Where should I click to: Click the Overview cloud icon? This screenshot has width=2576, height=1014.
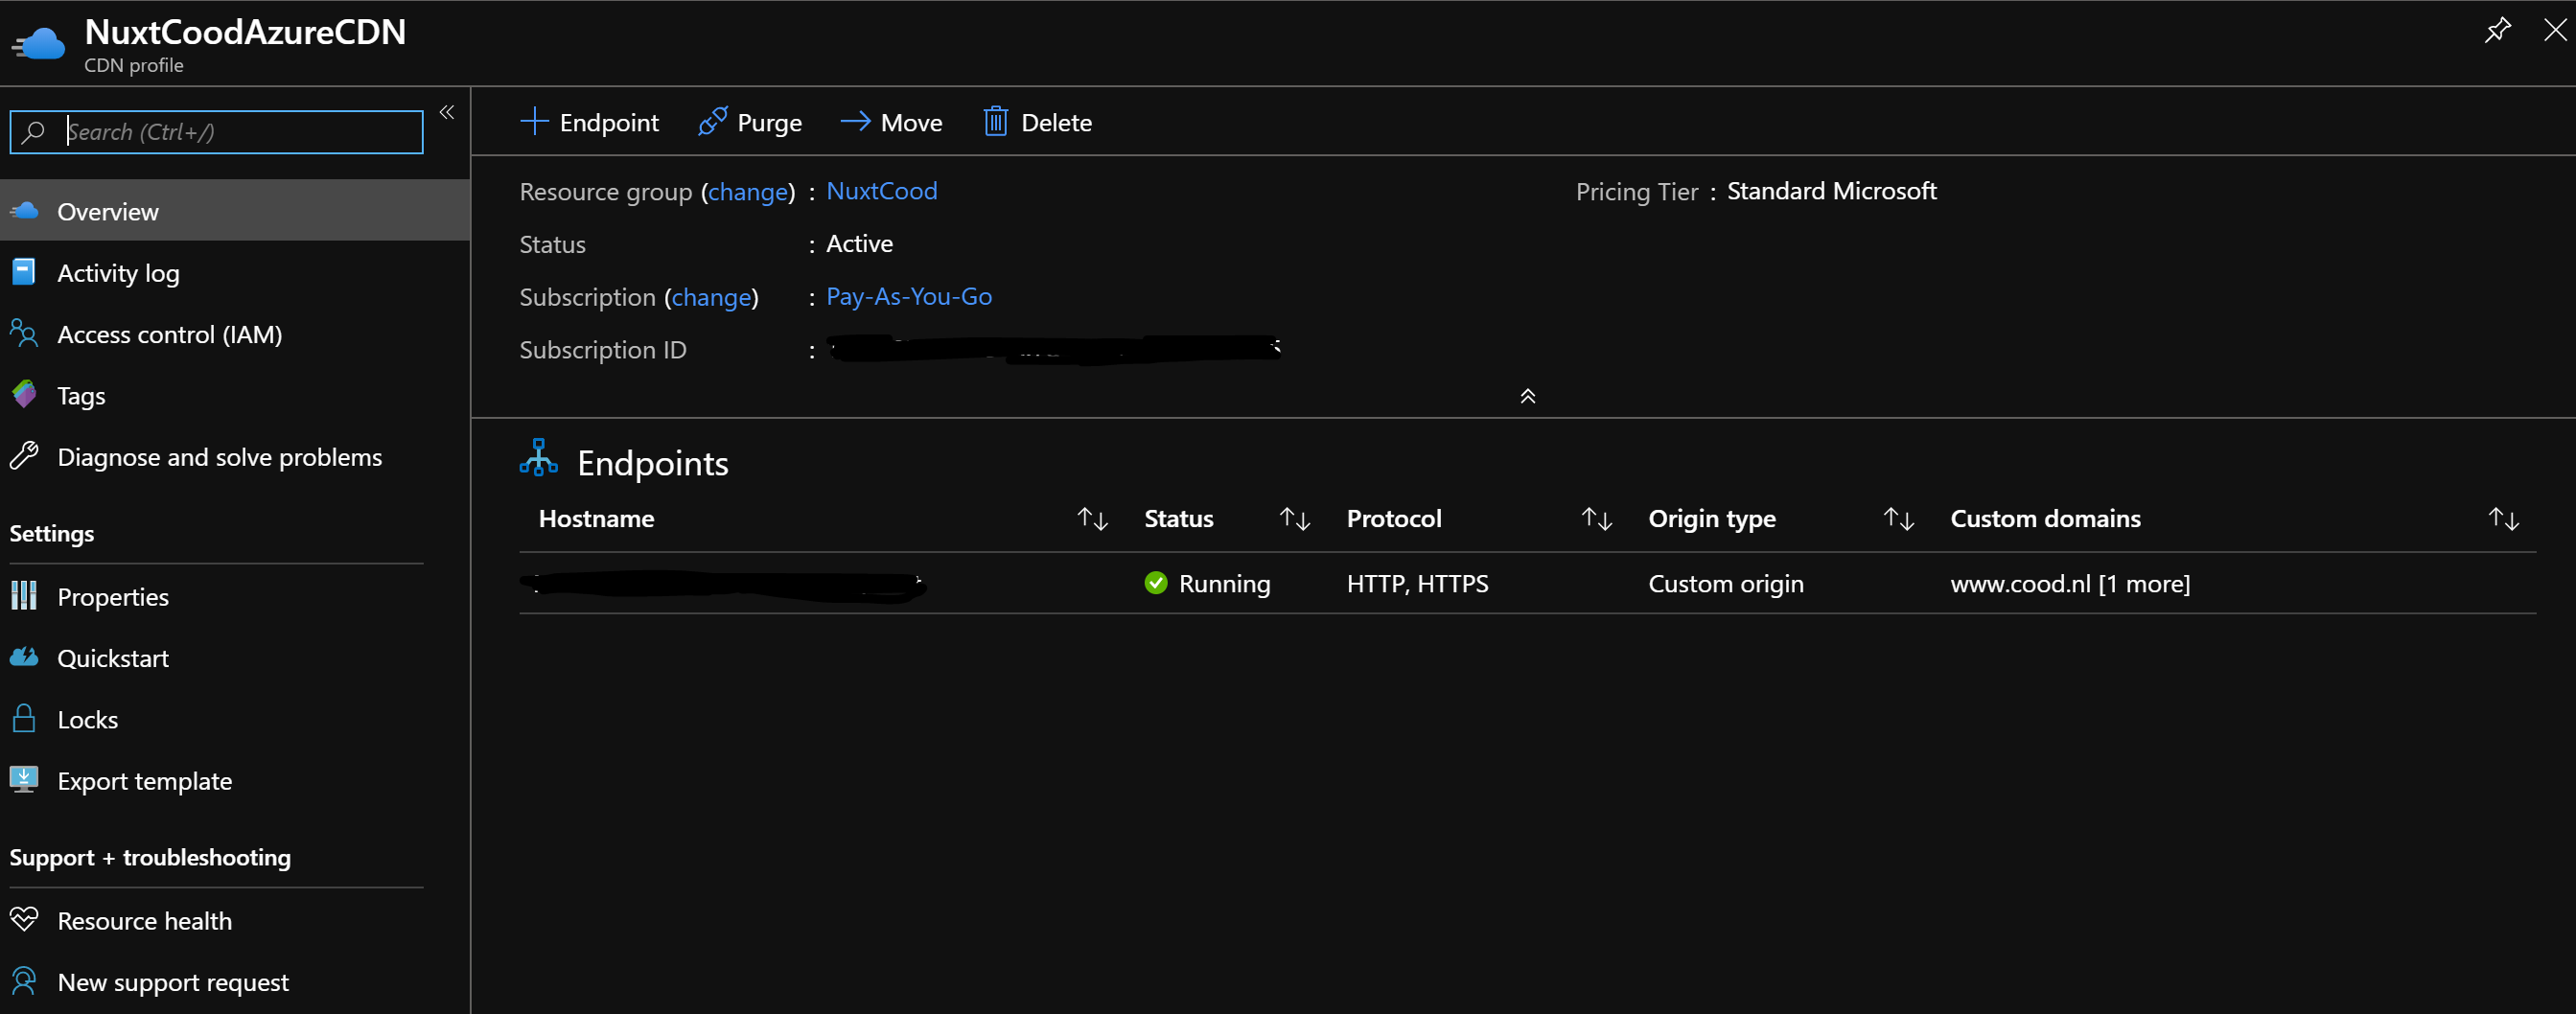[x=24, y=211]
